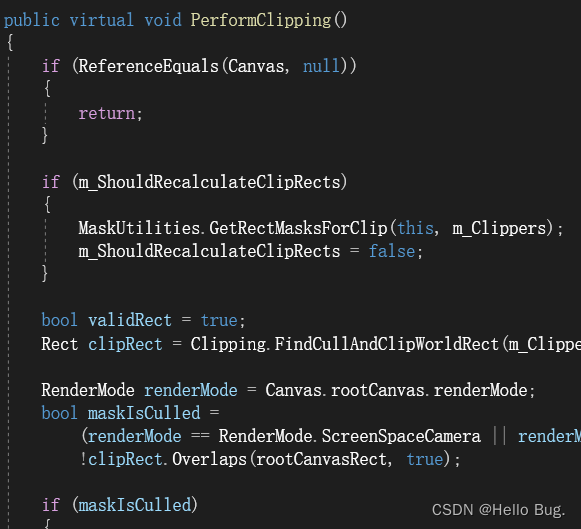Click the CSDN @Hello Bug. watermark
Viewport: 581px width, 529px height.
click(x=498, y=510)
